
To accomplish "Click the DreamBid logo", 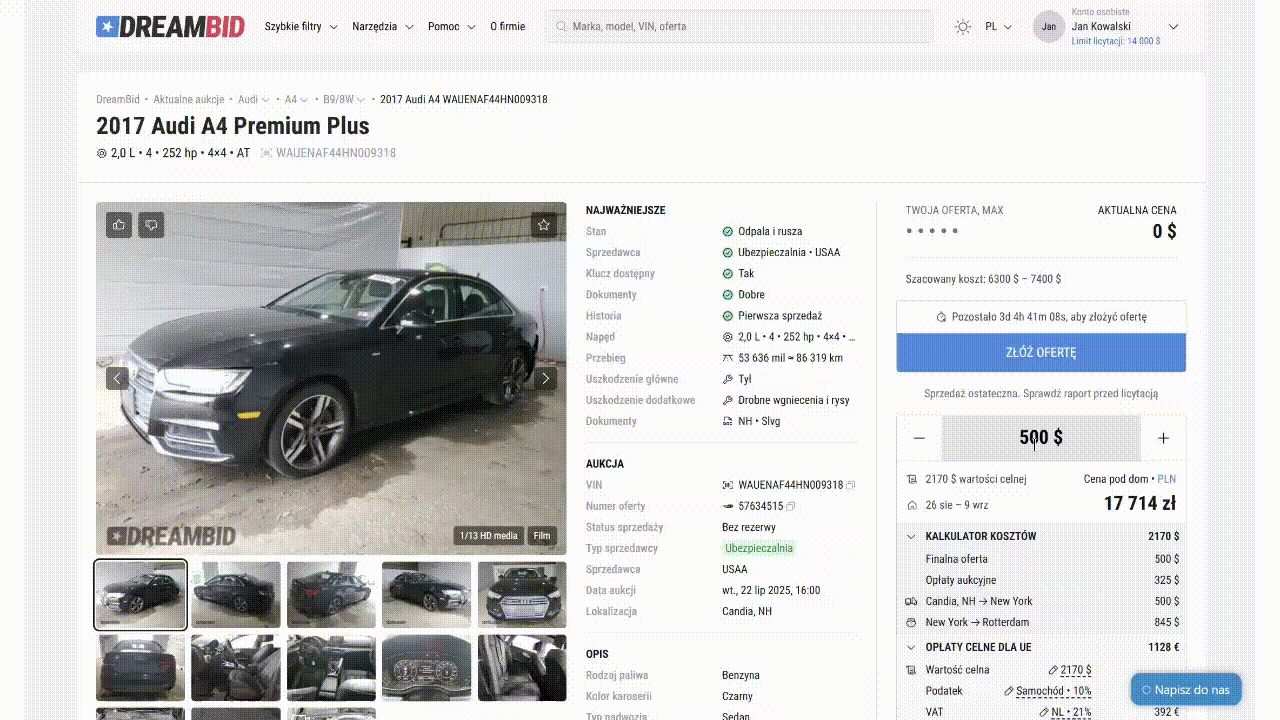I will pyautogui.click(x=170, y=27).
